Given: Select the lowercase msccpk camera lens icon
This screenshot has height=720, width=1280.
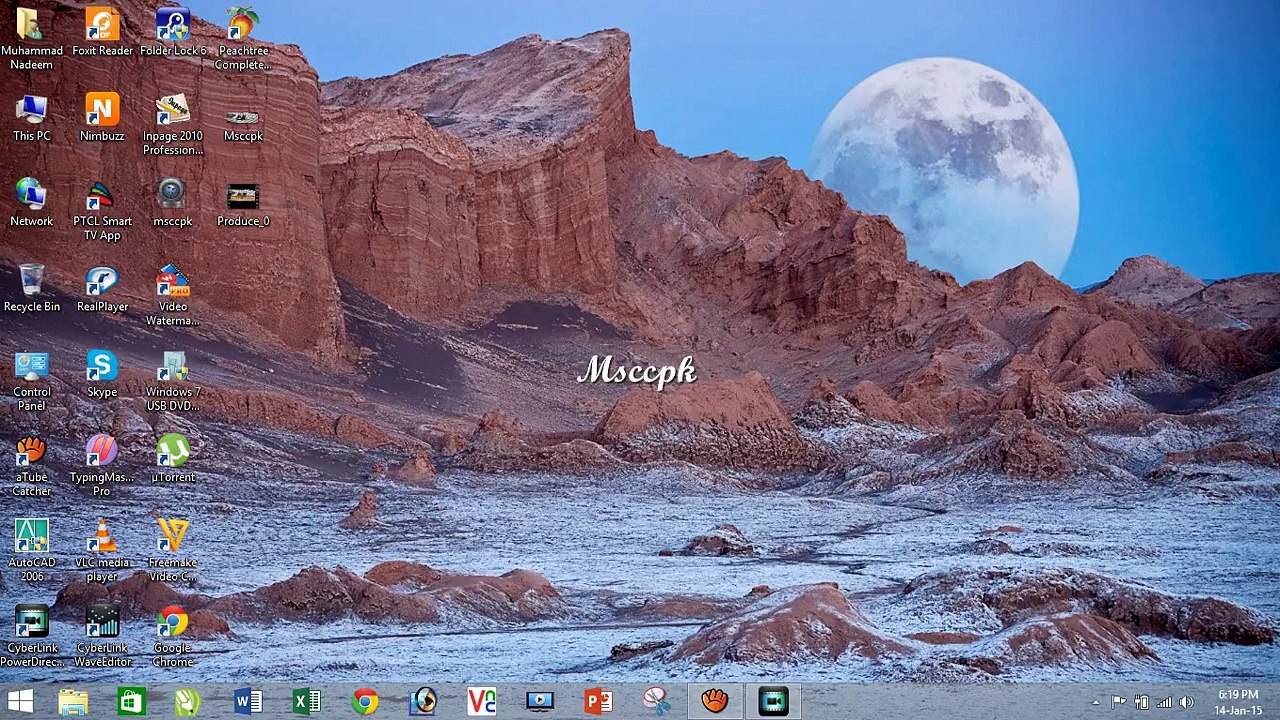Looking at the screenshot, I should [x=172, y=203].
